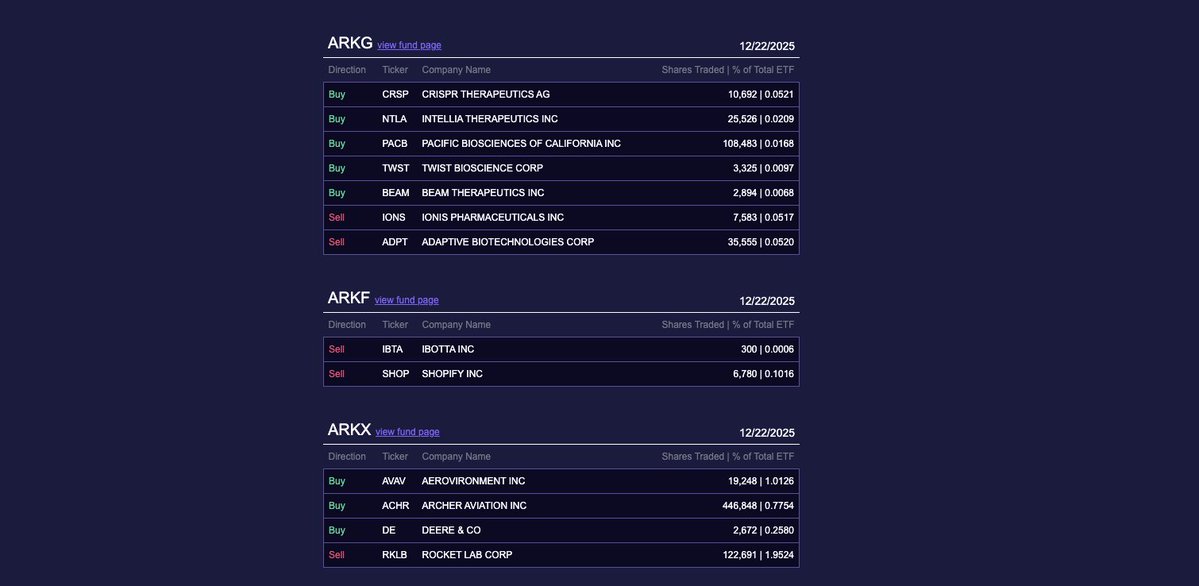Open the ARKX view fund page link
The image size is (1199, 586).
click(407, 432)
